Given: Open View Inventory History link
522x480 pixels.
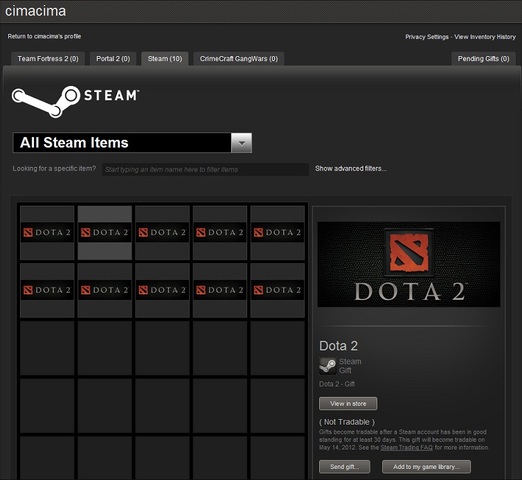Looking at the screenshot, I should tap(485, 37).
